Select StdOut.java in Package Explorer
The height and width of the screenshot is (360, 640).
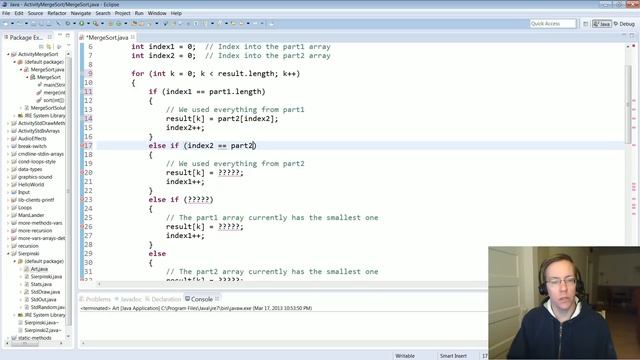coord(43,300)
